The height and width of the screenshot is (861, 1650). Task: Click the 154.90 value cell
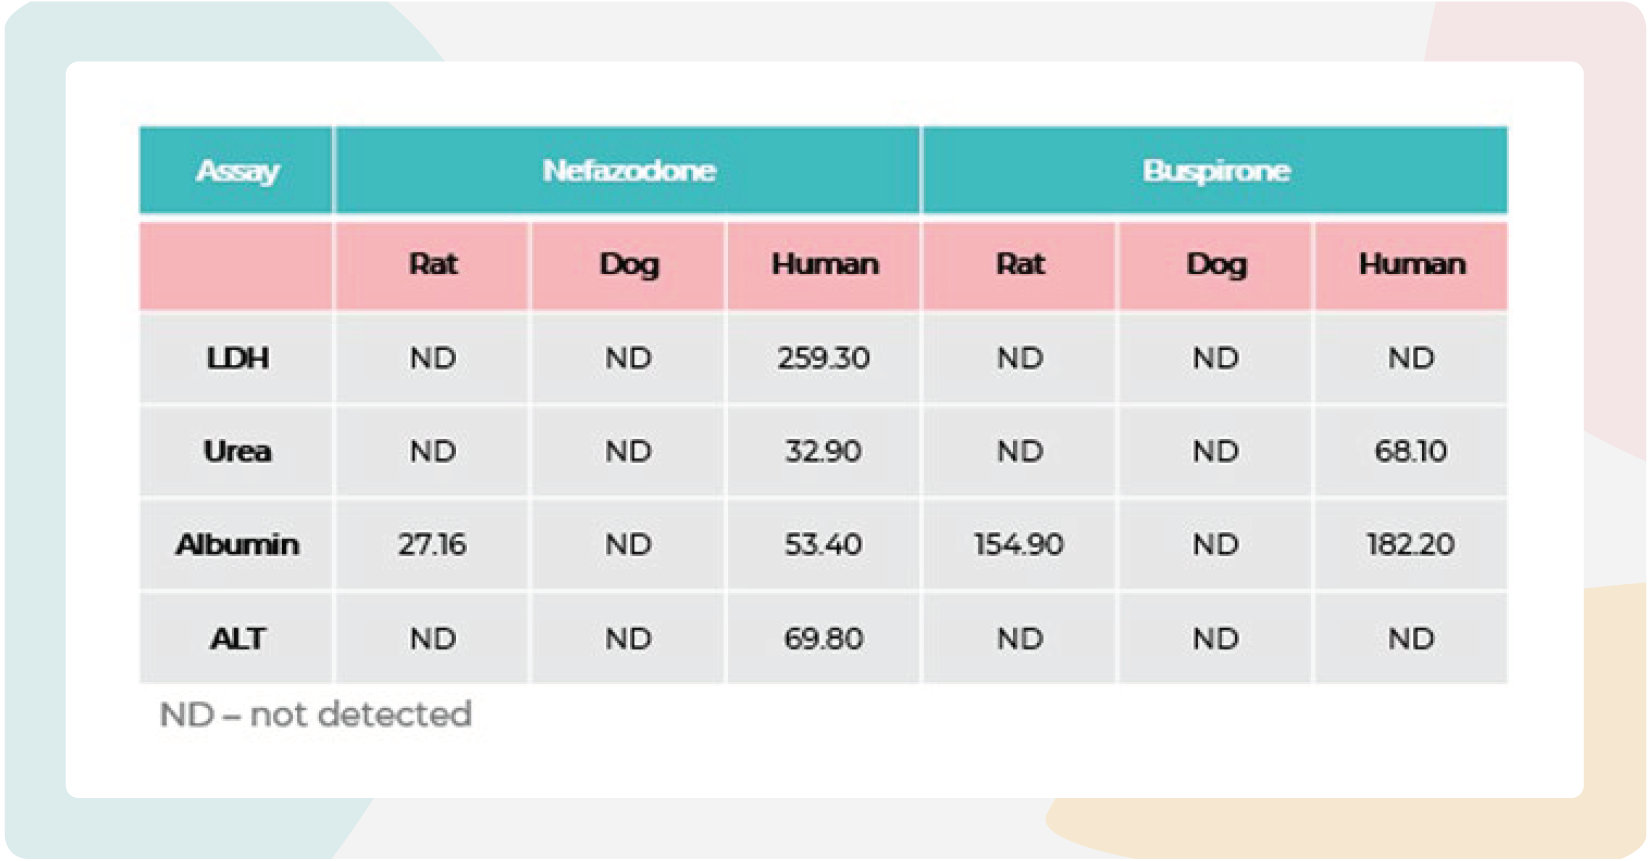(x=1019, y=545)
